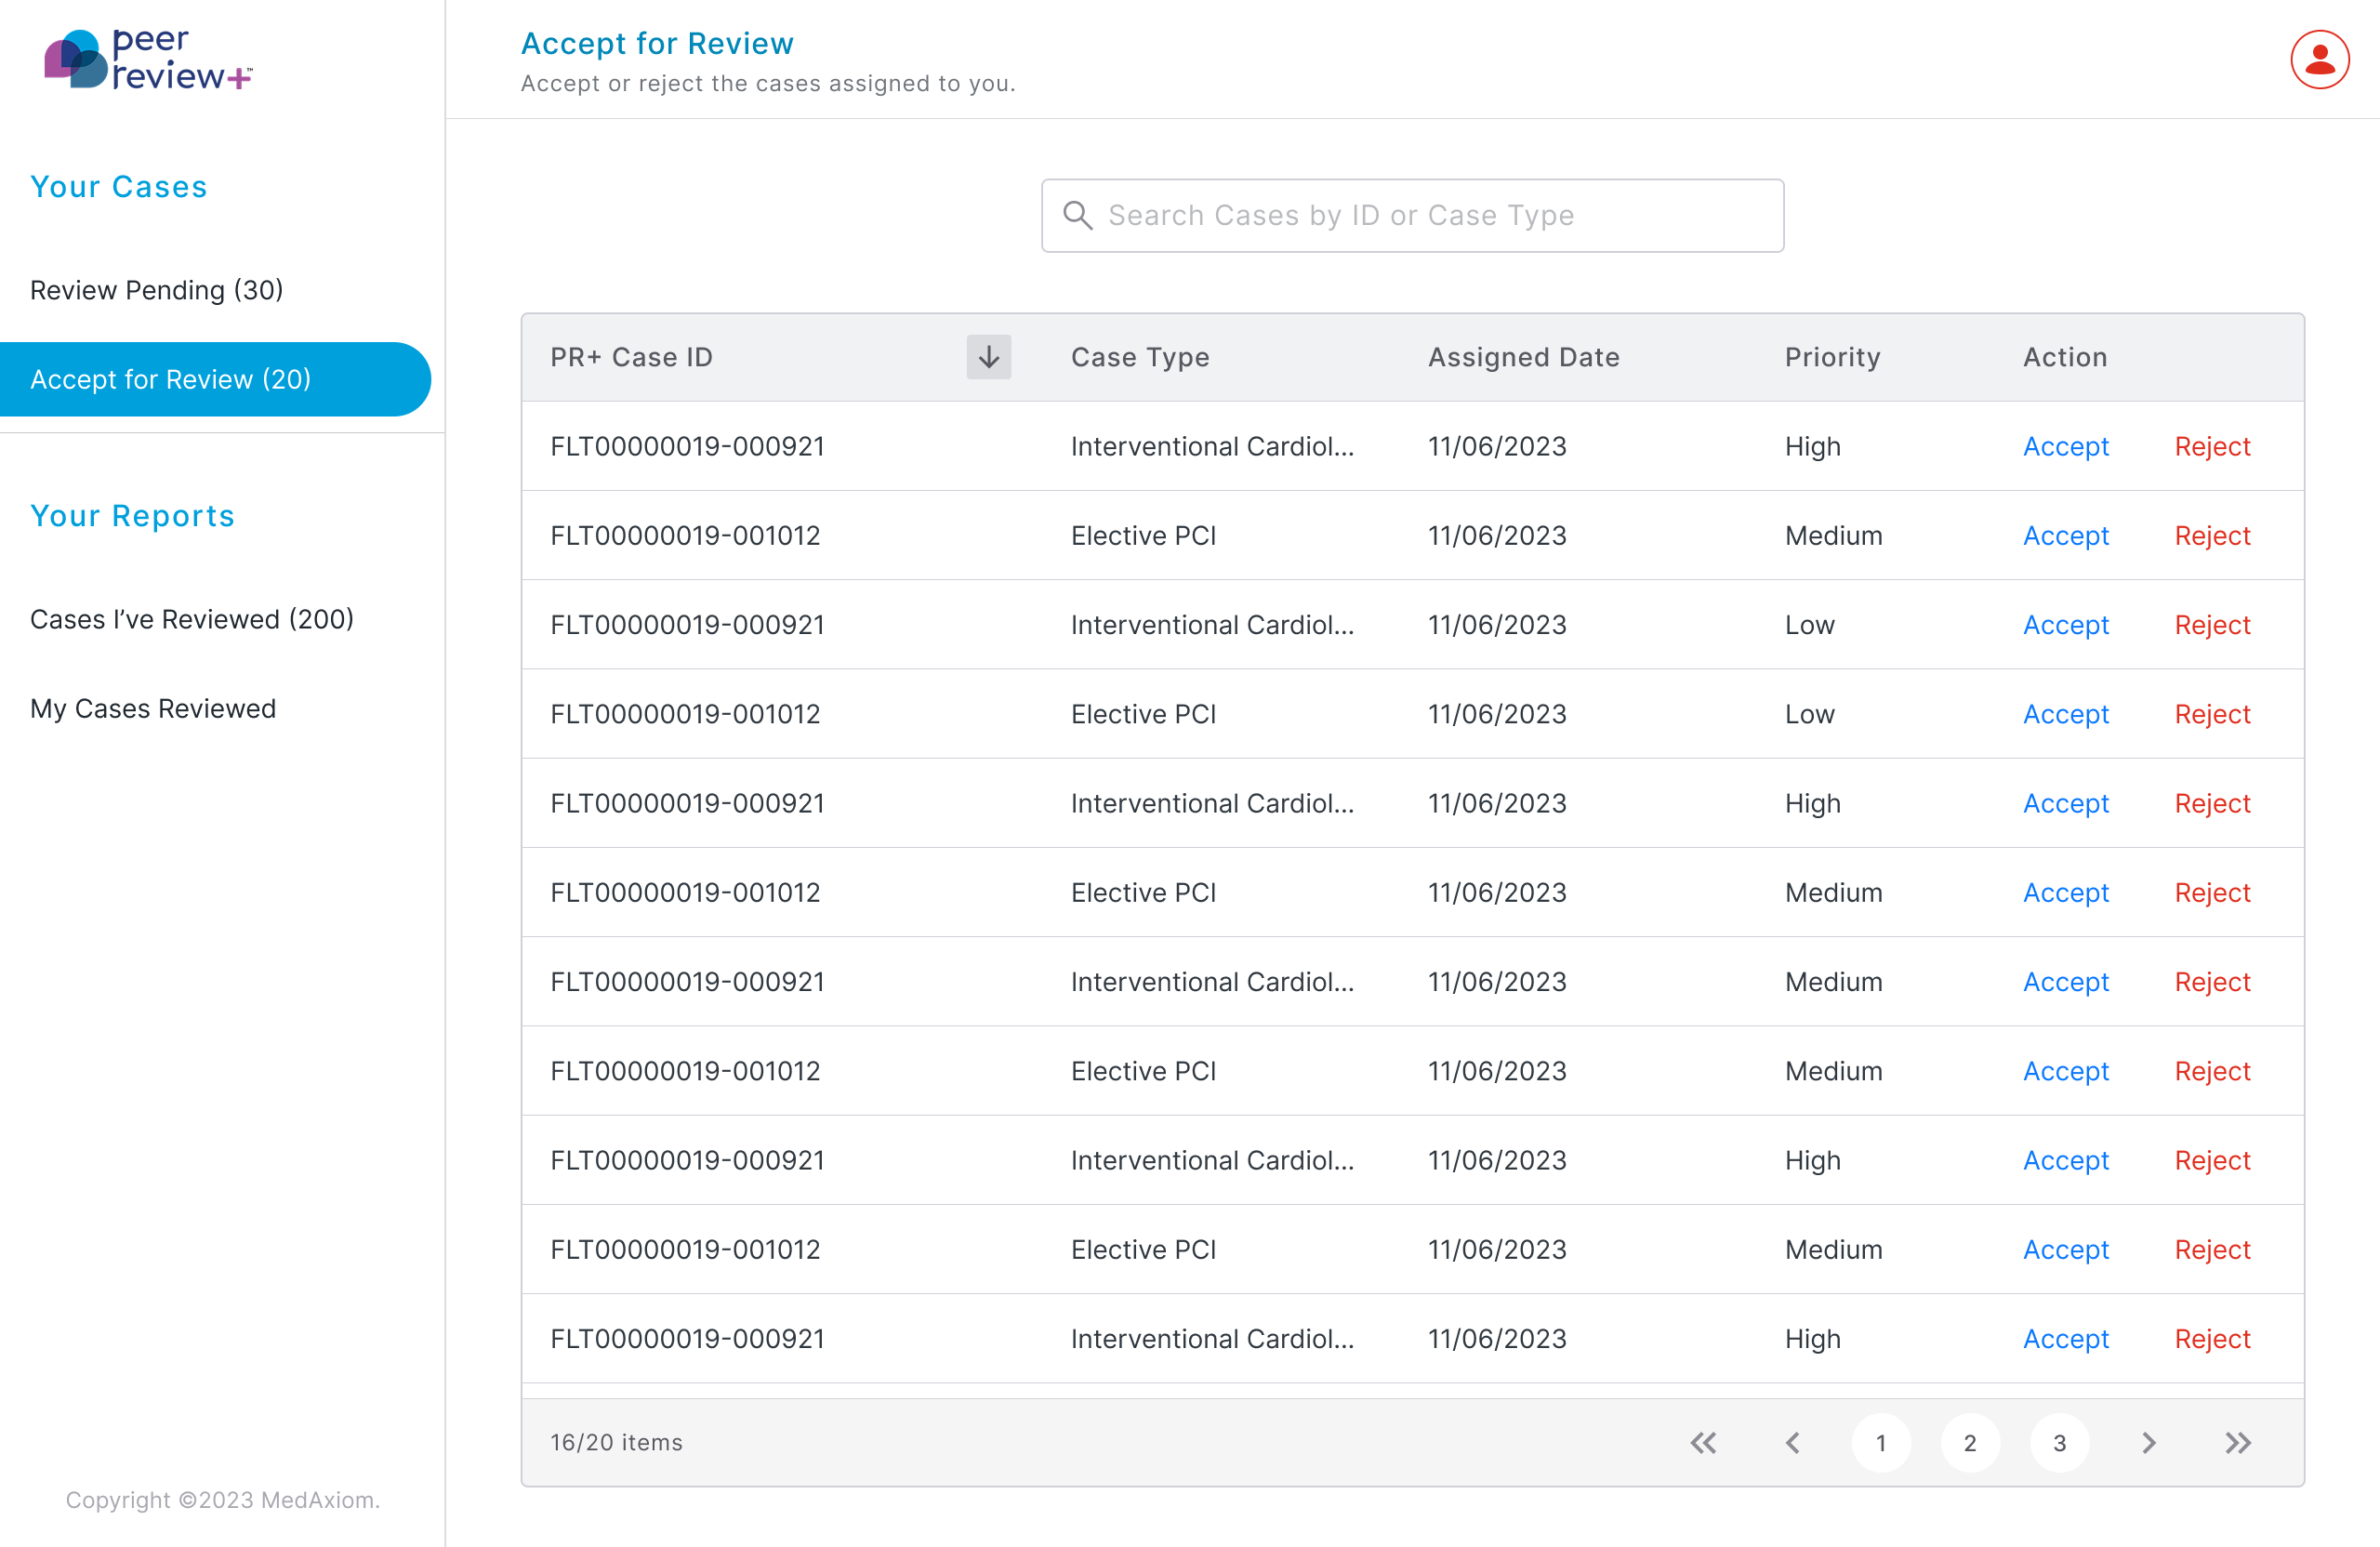Switch to Review Pending section

coord(156,290)
